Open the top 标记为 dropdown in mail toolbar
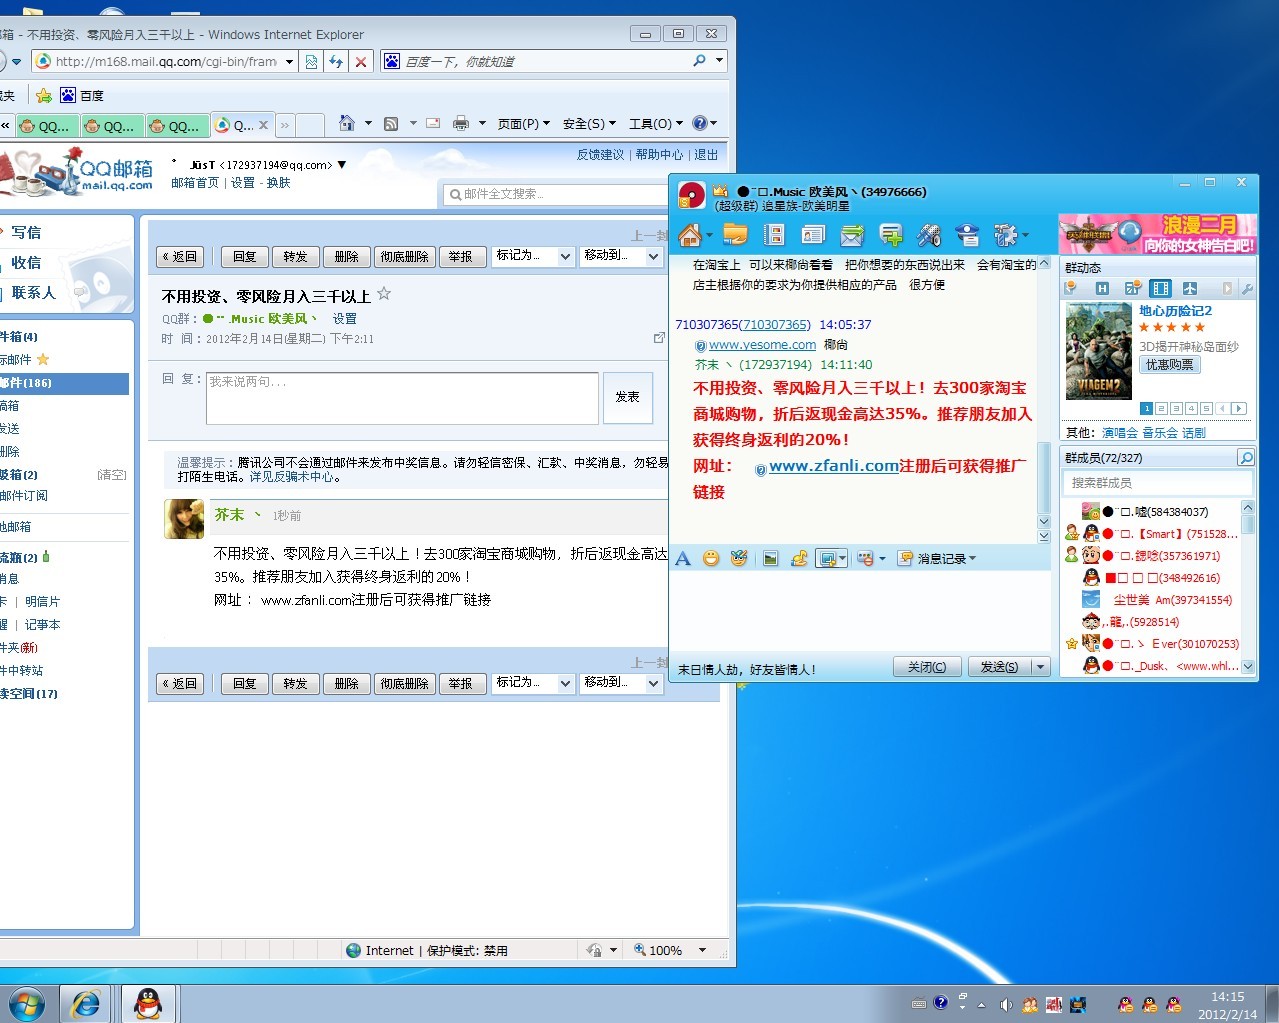 (534, 256)
